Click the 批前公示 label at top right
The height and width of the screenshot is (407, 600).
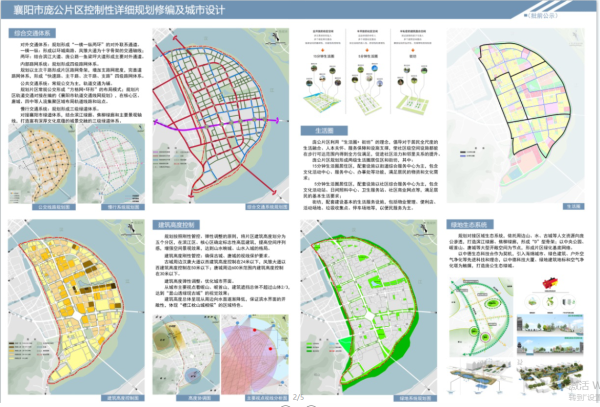click(x=574, y=12)
